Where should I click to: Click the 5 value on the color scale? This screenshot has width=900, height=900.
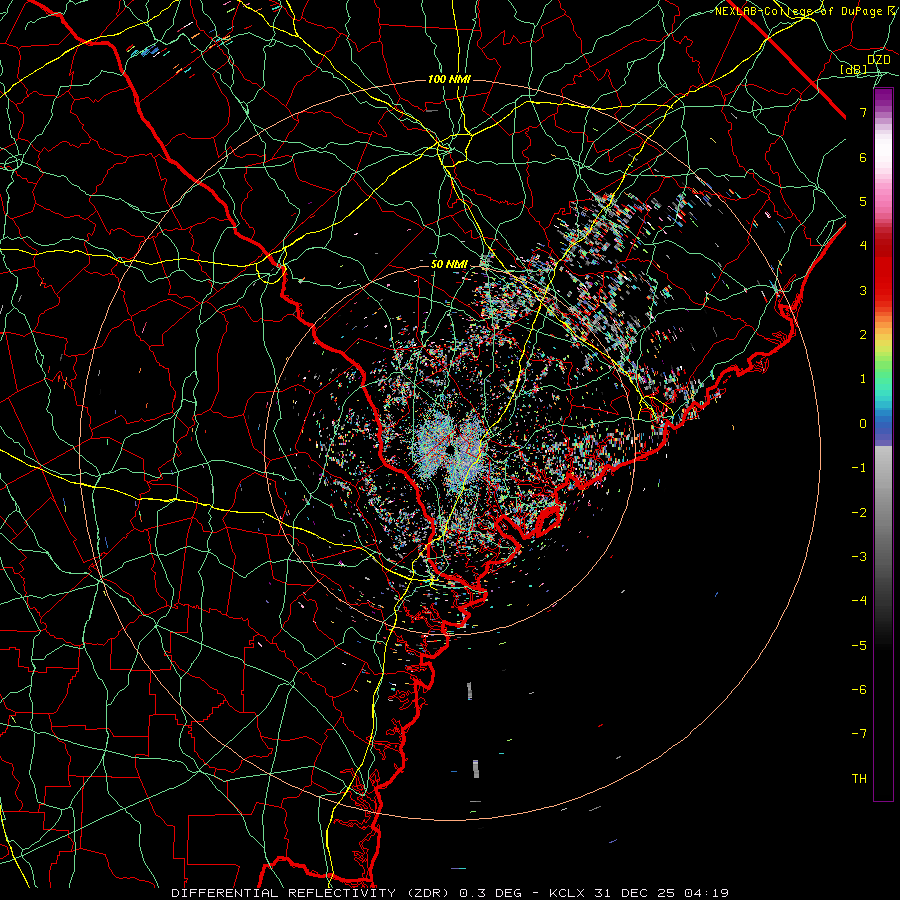863,201
